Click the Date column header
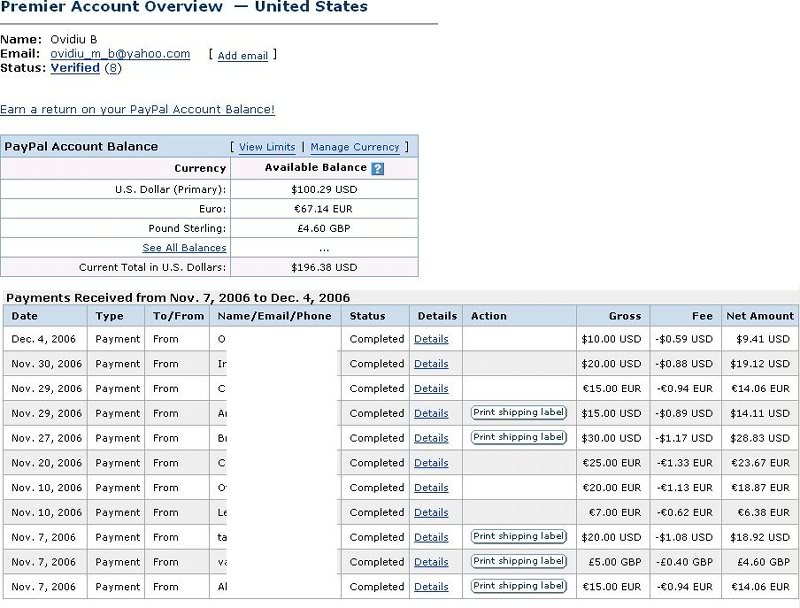800x608 pixels. tap(24, 316)
